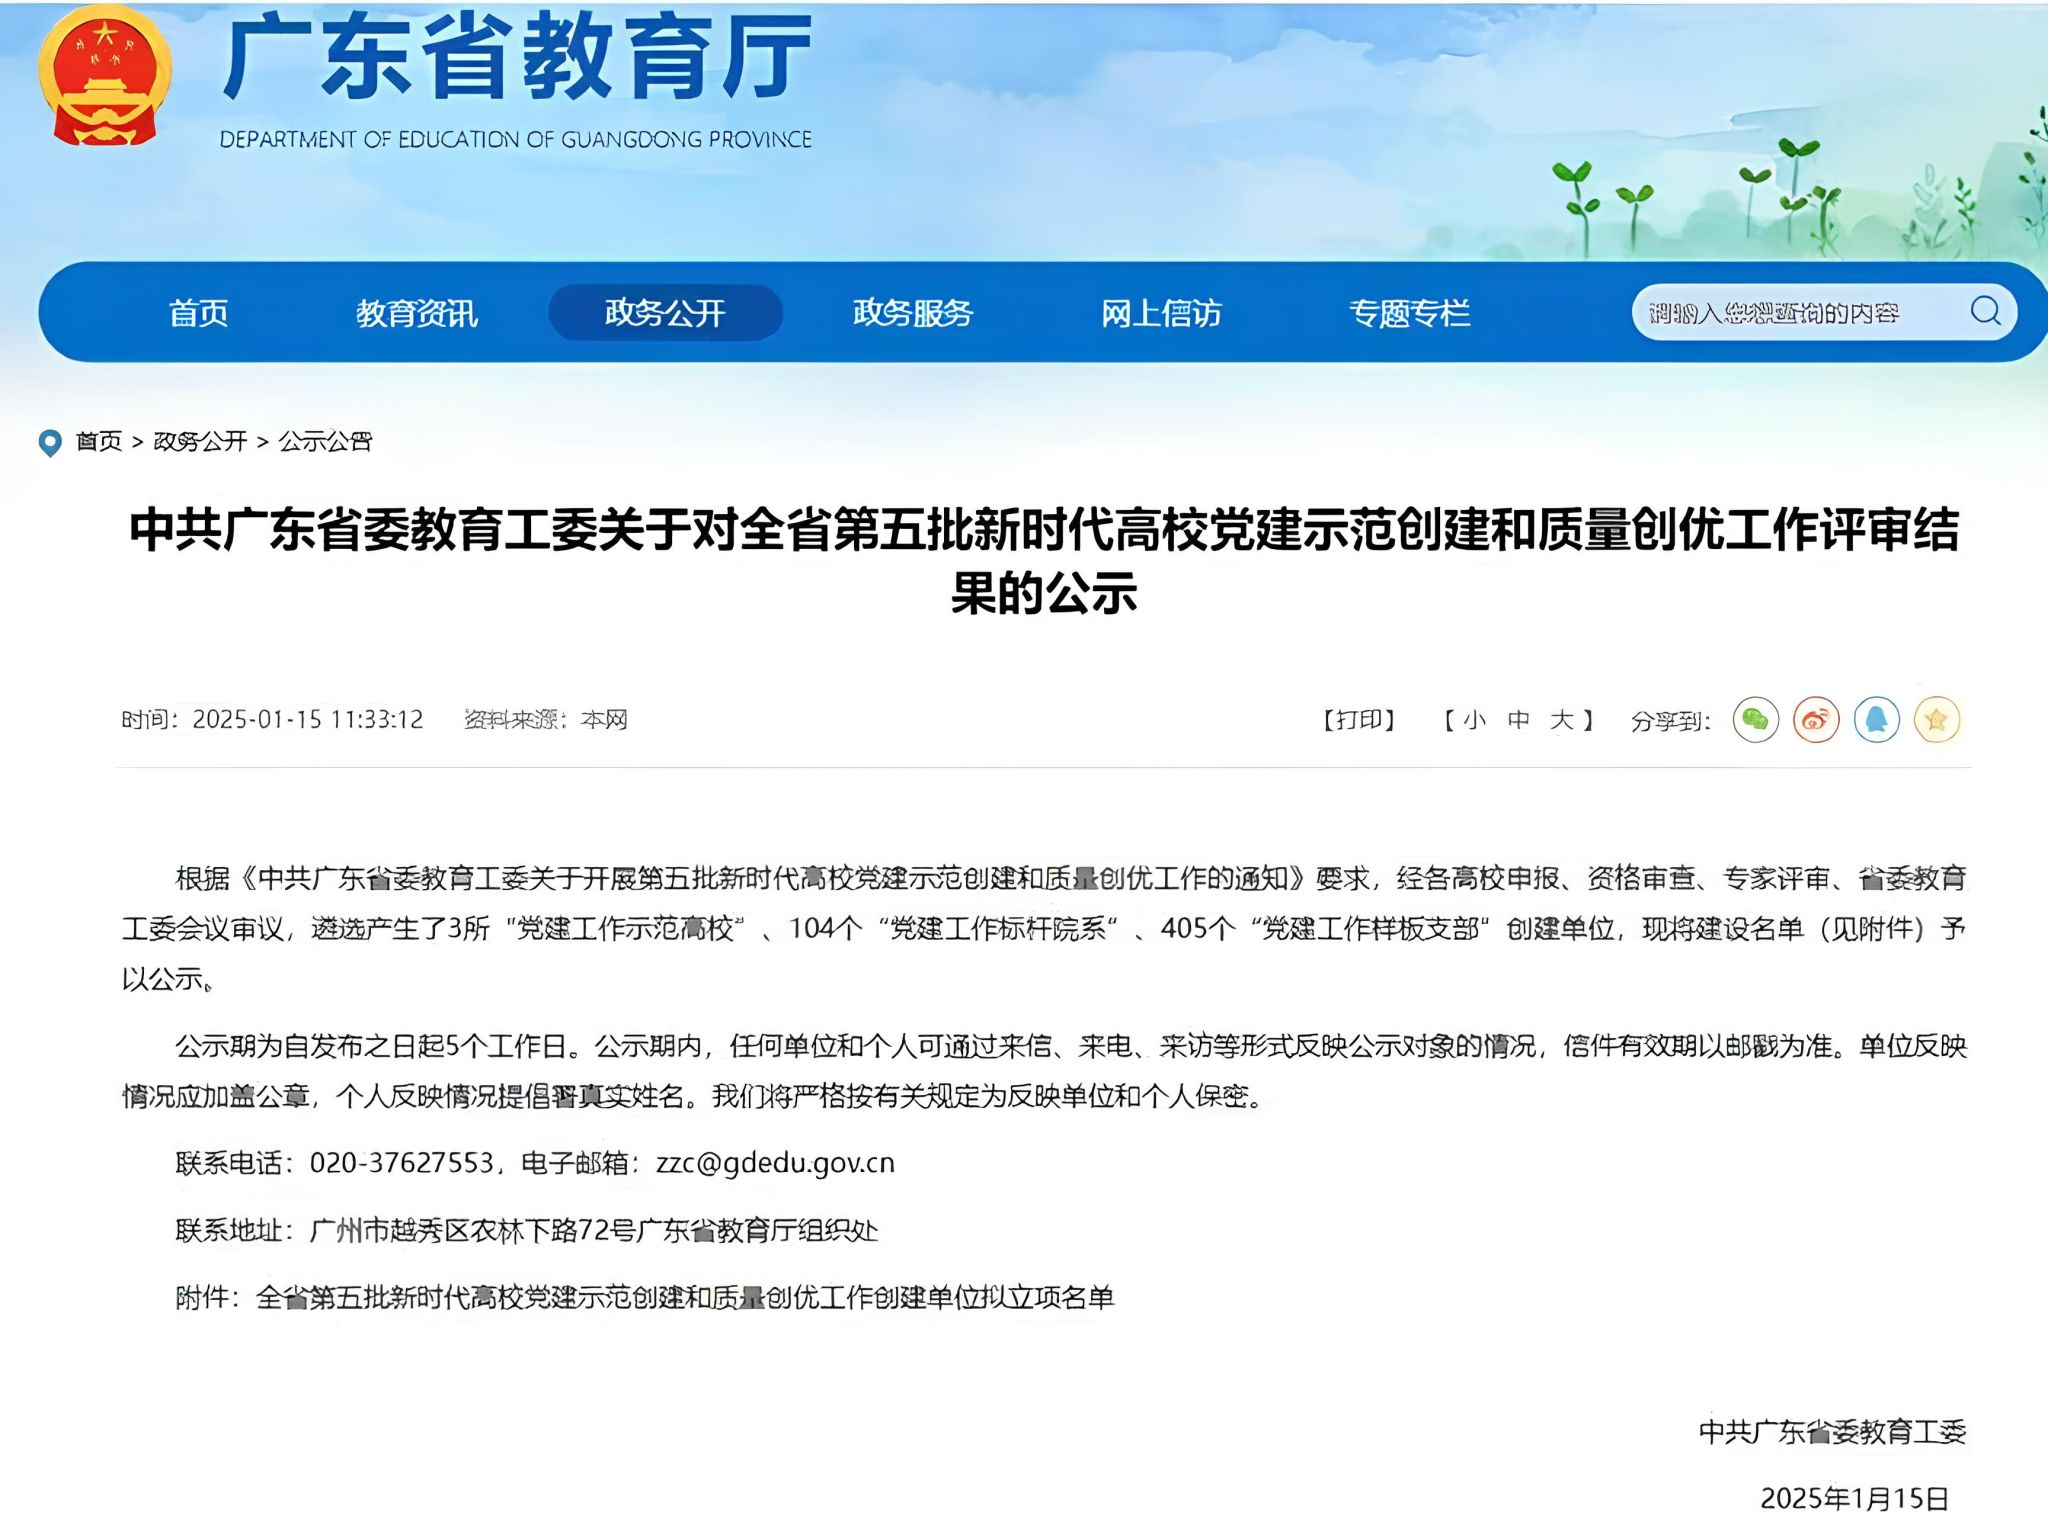Go to the 政务服务 menu item
Screen dimensions: 2048x1528
point(912,313)
